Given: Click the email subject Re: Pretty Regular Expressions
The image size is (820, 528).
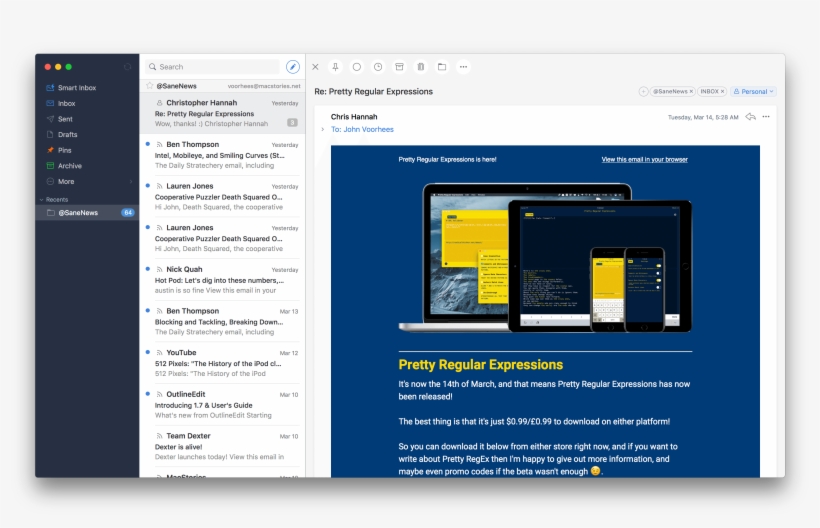Looking at the screenshot, I should pos(373,91).
